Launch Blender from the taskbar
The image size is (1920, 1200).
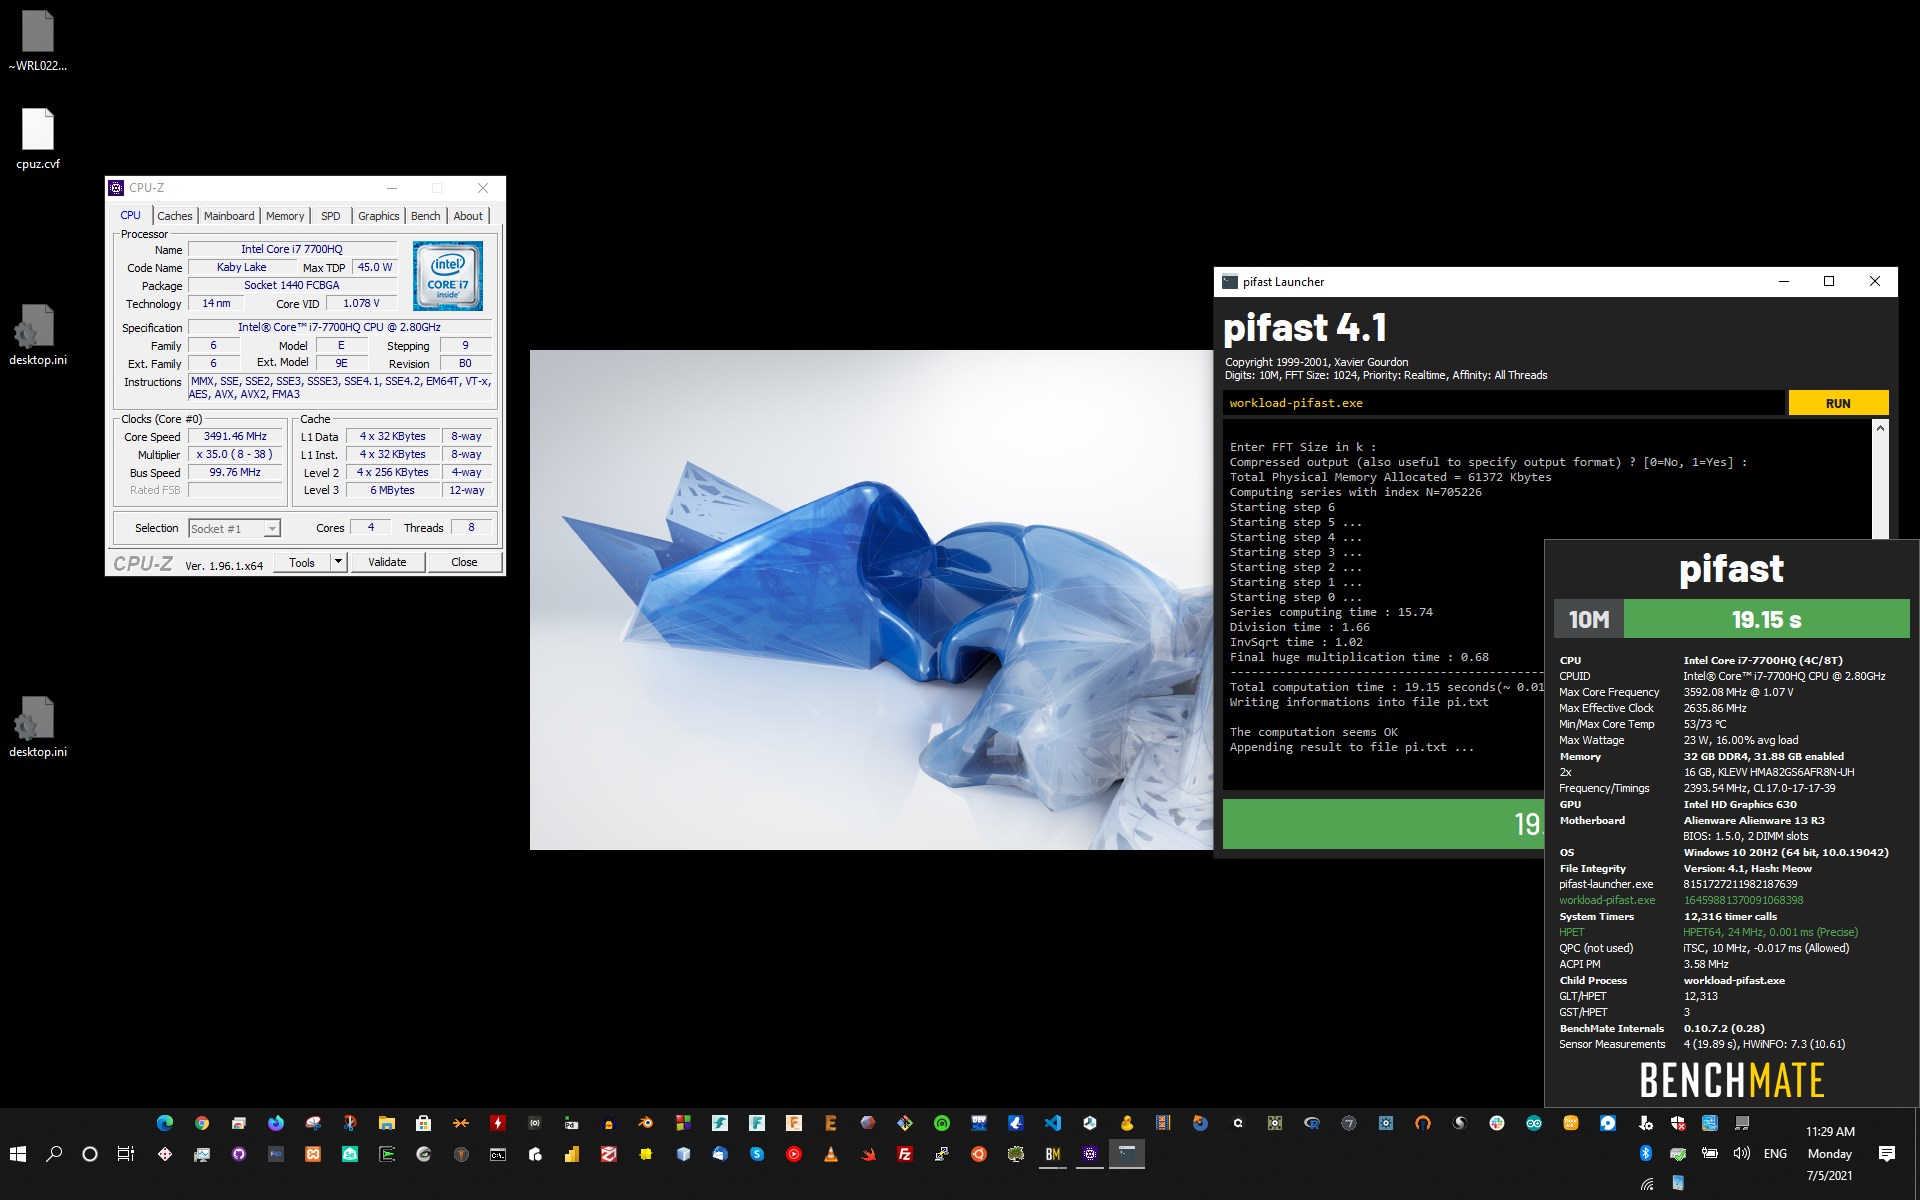(645, 1123)
